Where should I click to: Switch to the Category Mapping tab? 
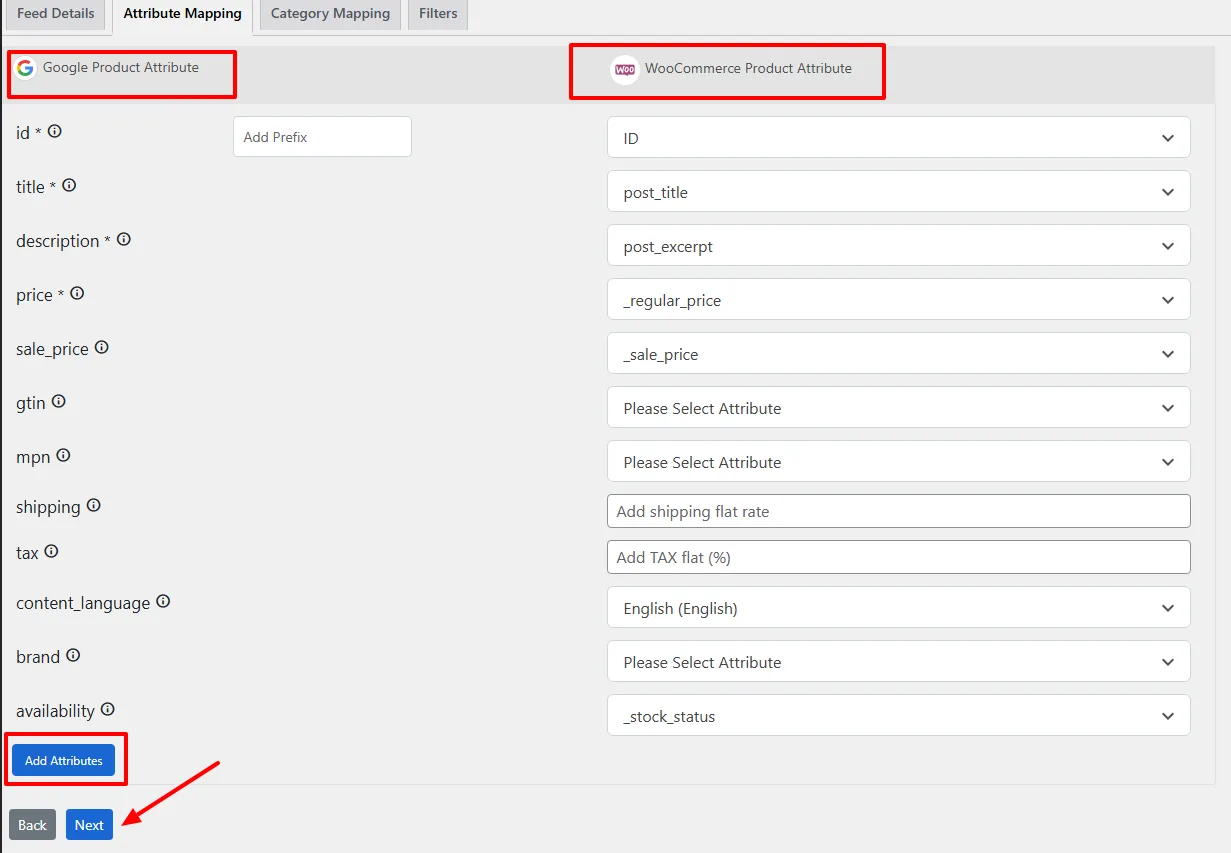[x=329, y=14]
